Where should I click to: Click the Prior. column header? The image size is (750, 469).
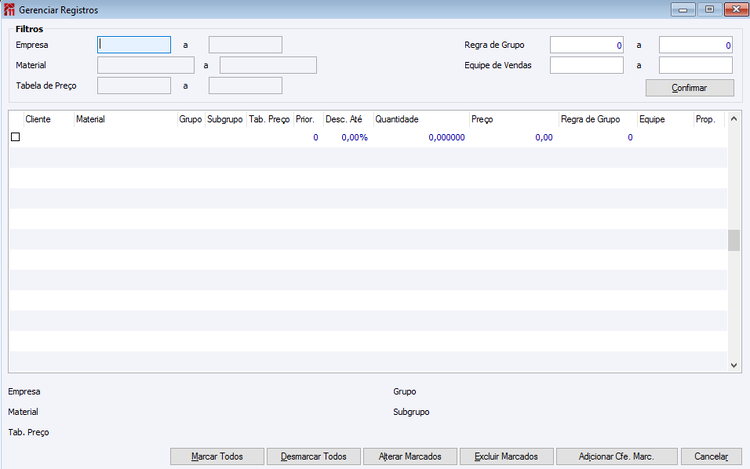pyautogui.click(x=309, y=120)
